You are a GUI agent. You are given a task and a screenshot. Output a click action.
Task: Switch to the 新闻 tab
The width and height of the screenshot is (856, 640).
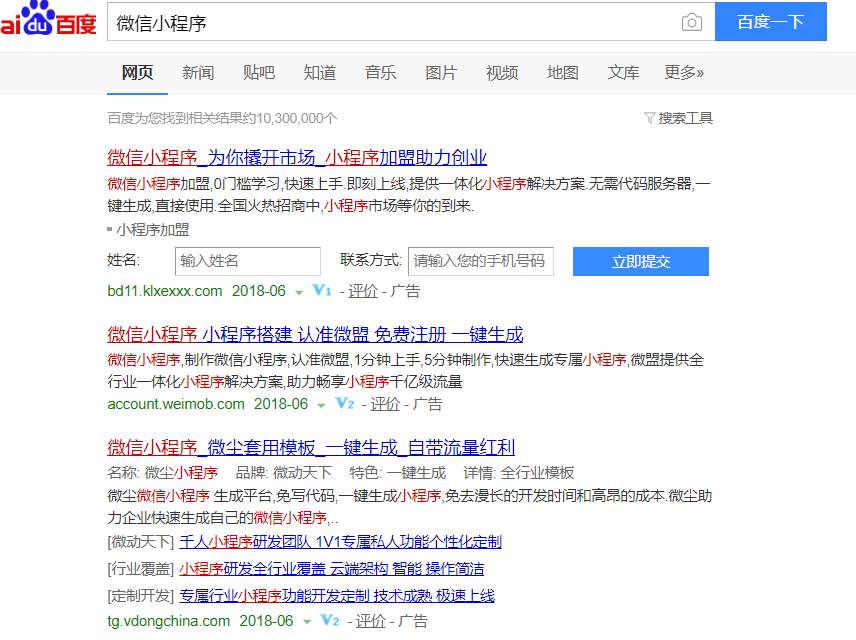(x=198, y=72)
